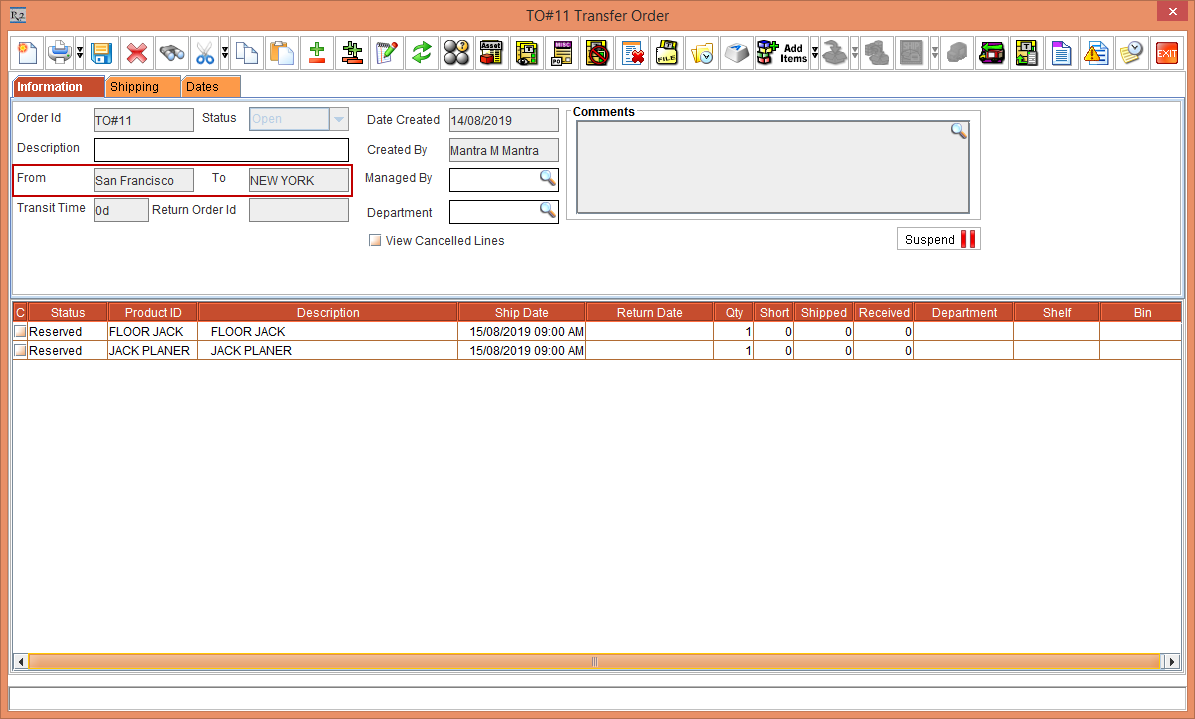
Task: Tick the FLOOR JACK row checkbox
Action: (x=20, y=332)
